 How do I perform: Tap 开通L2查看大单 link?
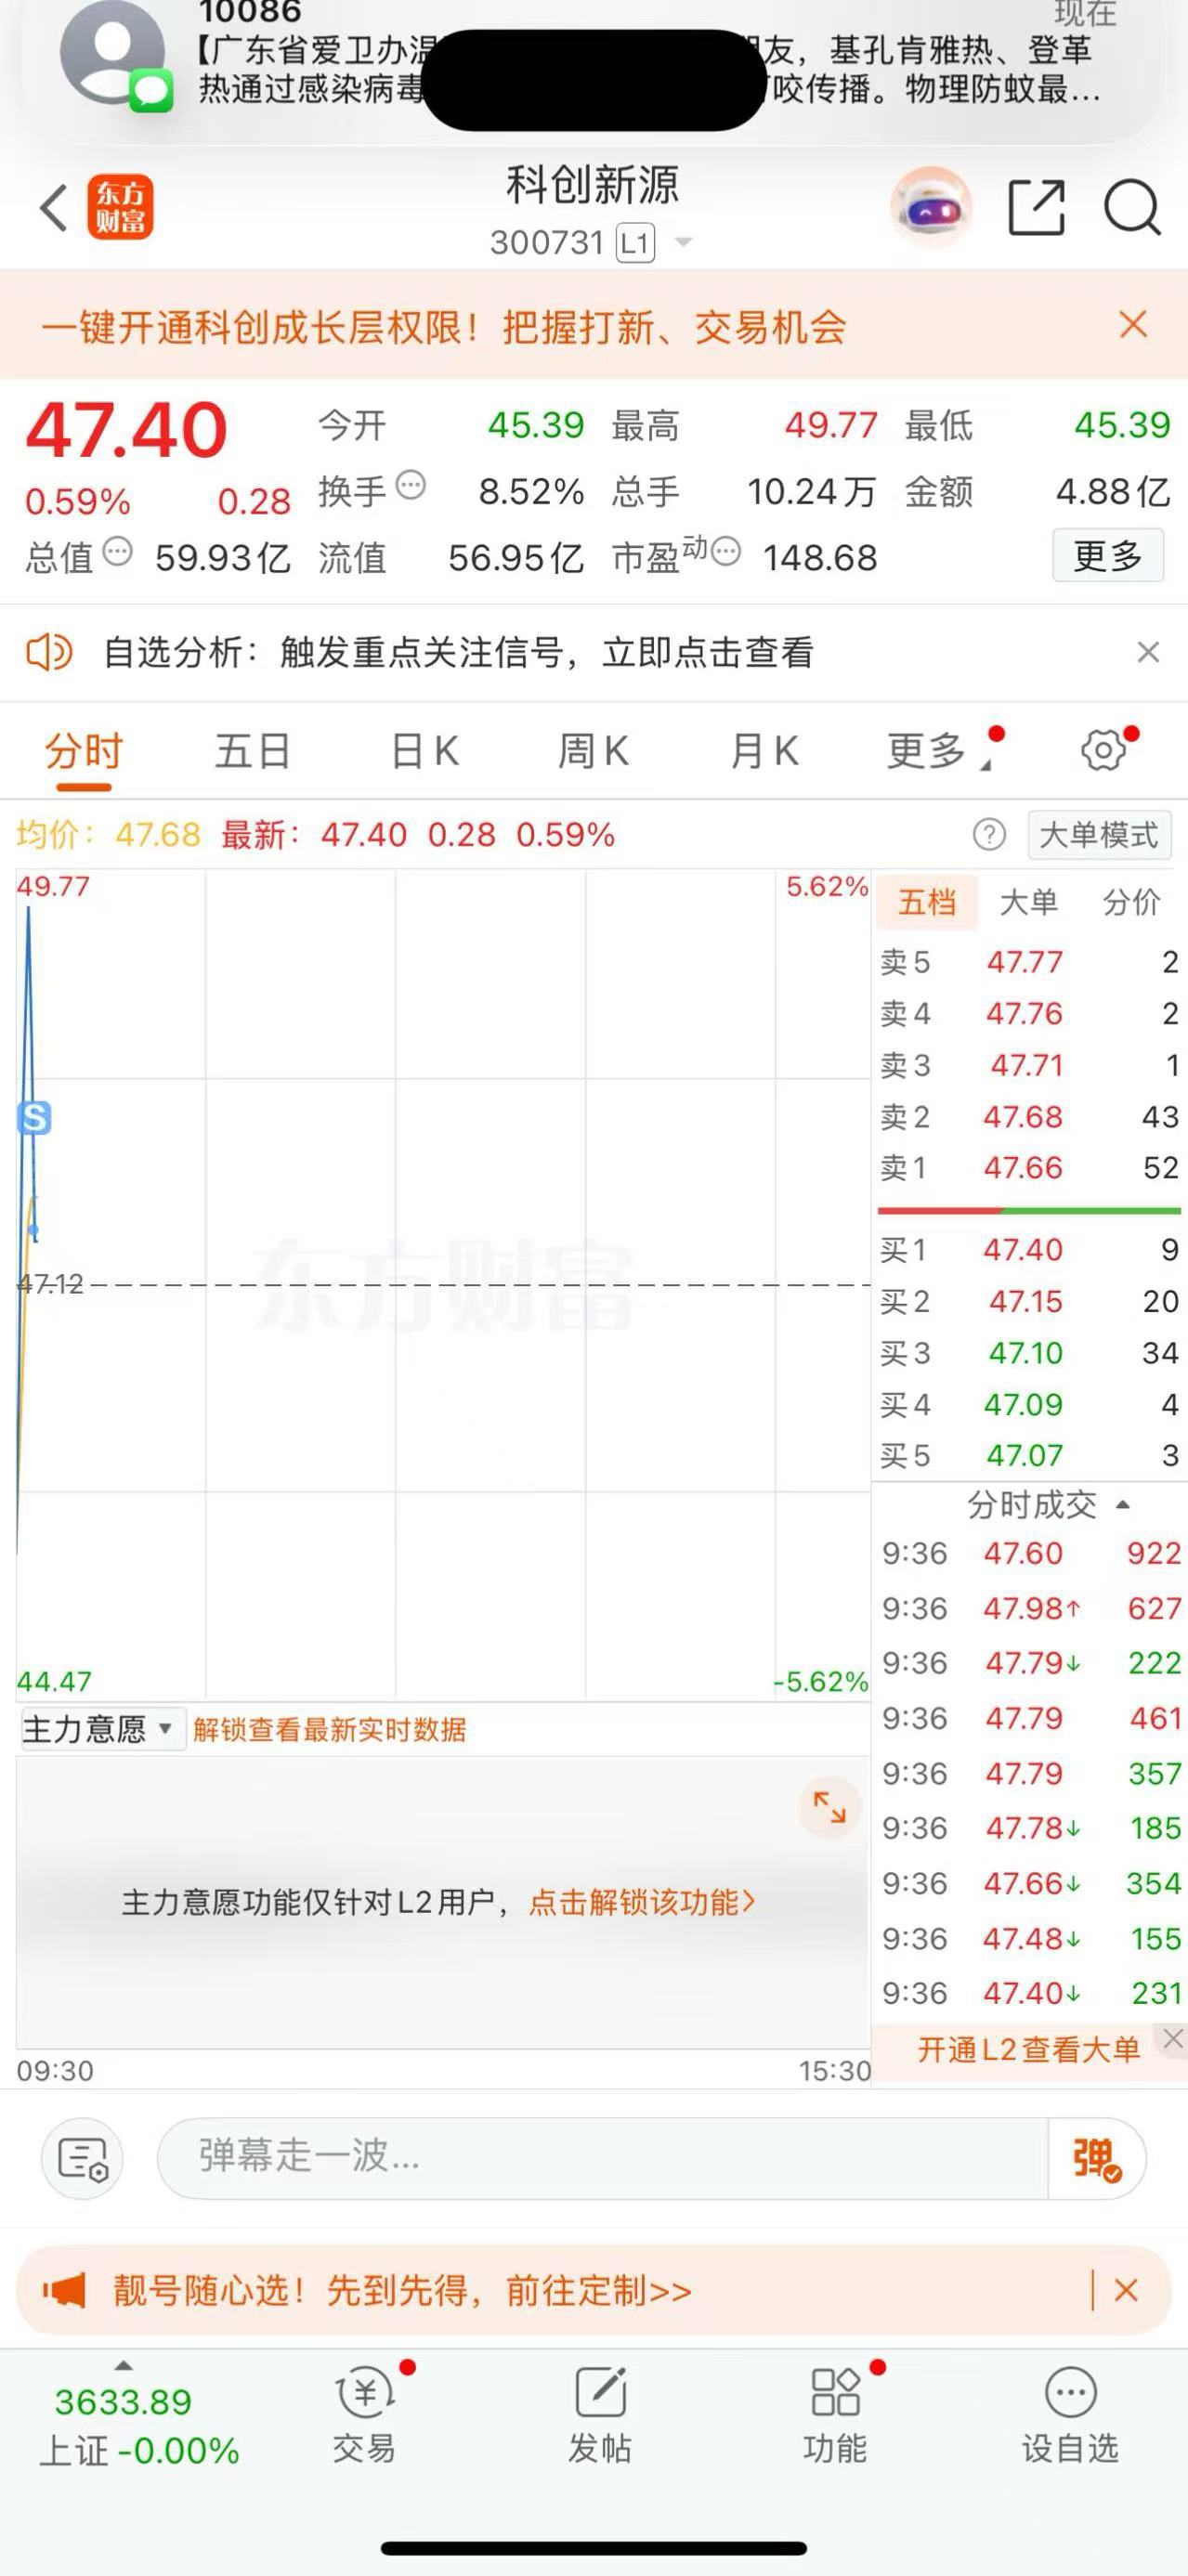tap(1029, 2049)
